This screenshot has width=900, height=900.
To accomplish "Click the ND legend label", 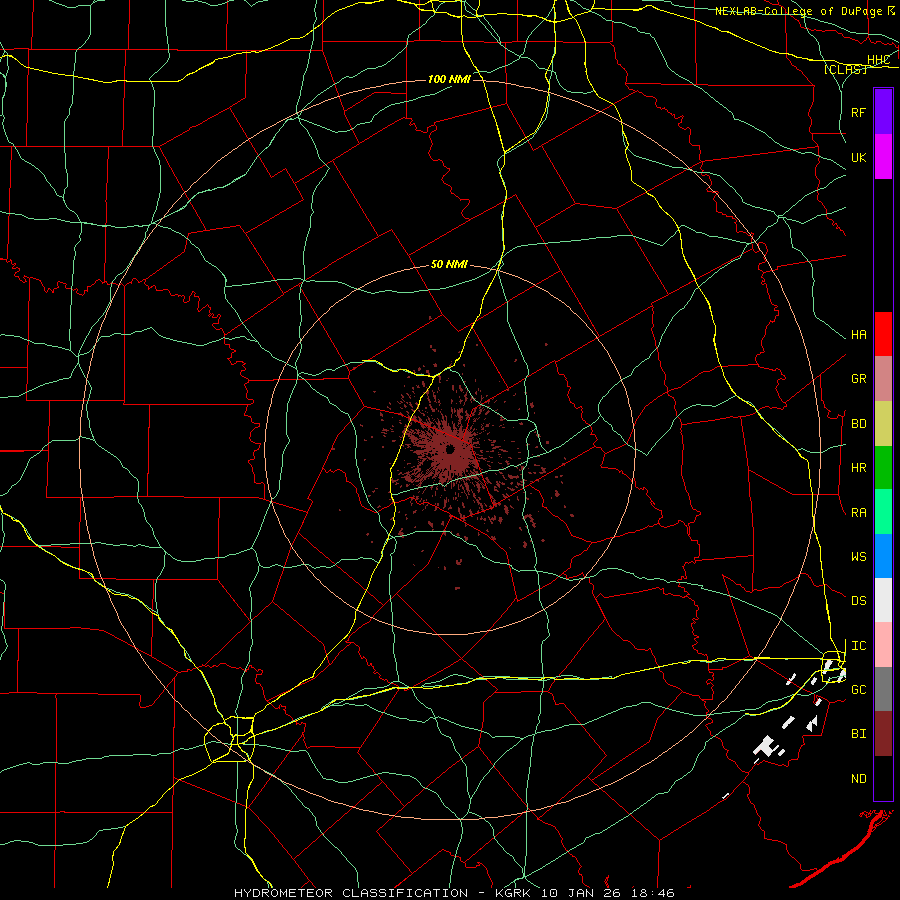I will click(x=858, y=779).
